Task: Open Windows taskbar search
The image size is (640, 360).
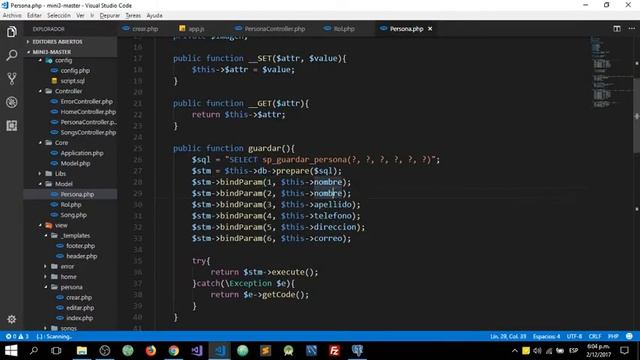Action: click(34, 351)
